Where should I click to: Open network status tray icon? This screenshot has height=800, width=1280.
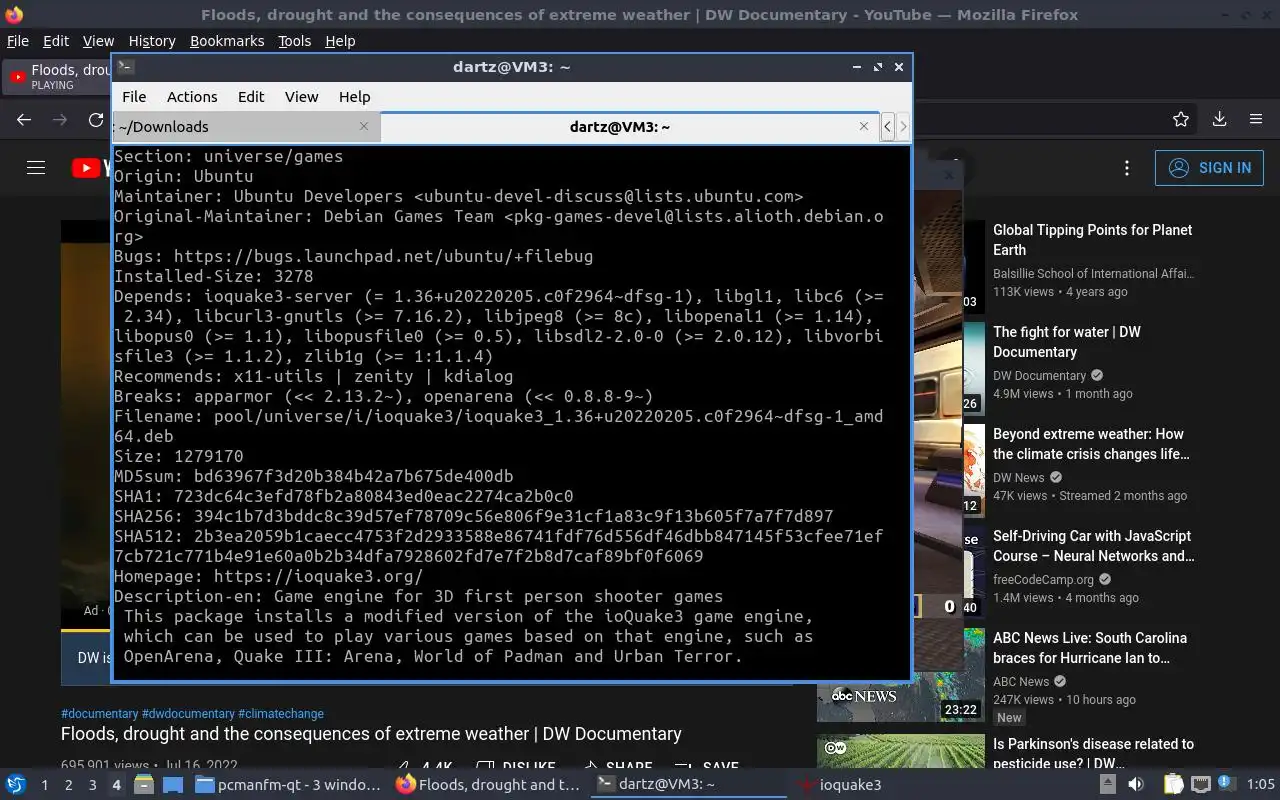pos(1201,785)
